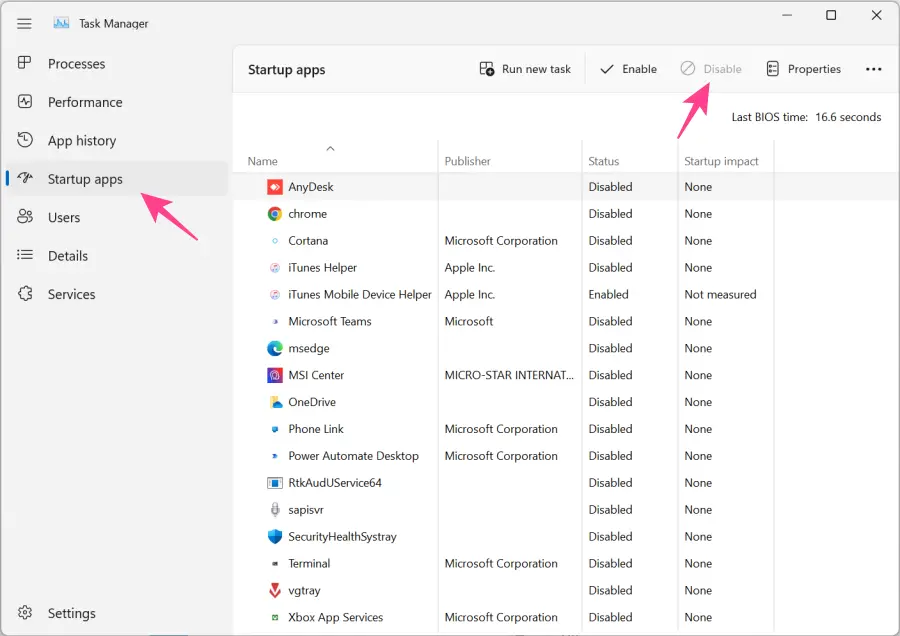
Task: Click the Settings gear icon
Action: coord(25,612)
